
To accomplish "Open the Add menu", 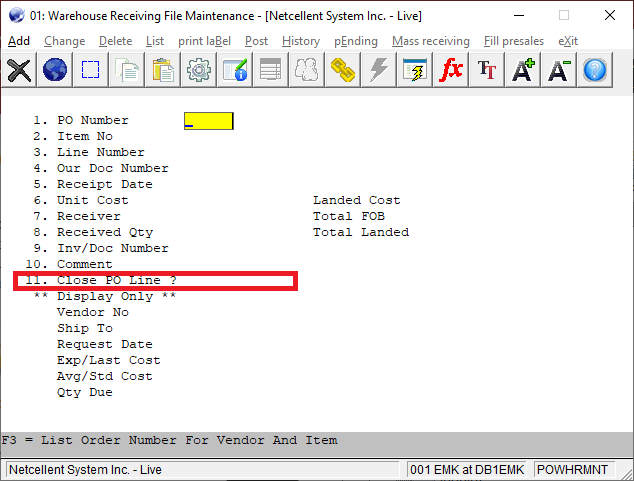I will tap(19, 41).
